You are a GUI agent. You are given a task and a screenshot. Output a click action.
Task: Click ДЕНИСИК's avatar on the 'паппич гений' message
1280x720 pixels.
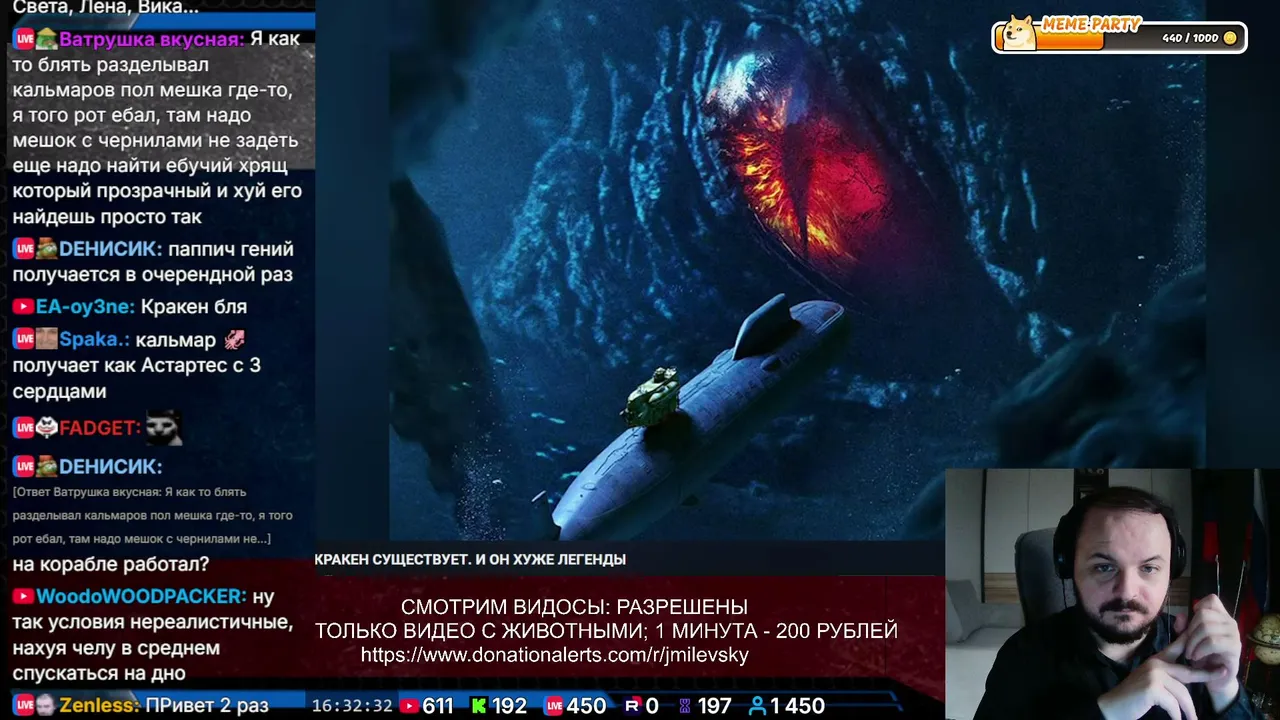tap(46, 249)
